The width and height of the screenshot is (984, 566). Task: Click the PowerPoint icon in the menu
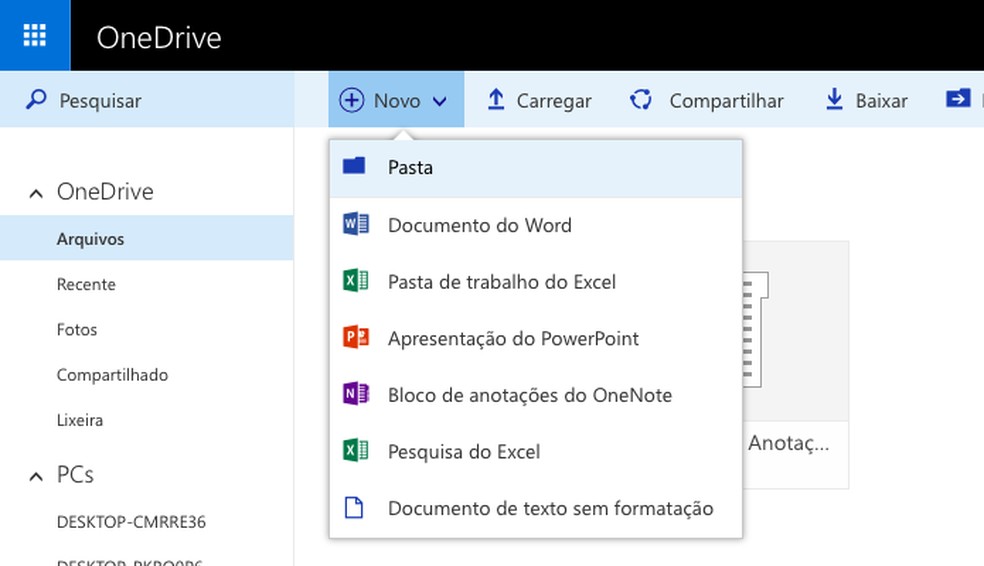(x=355, y=338)
